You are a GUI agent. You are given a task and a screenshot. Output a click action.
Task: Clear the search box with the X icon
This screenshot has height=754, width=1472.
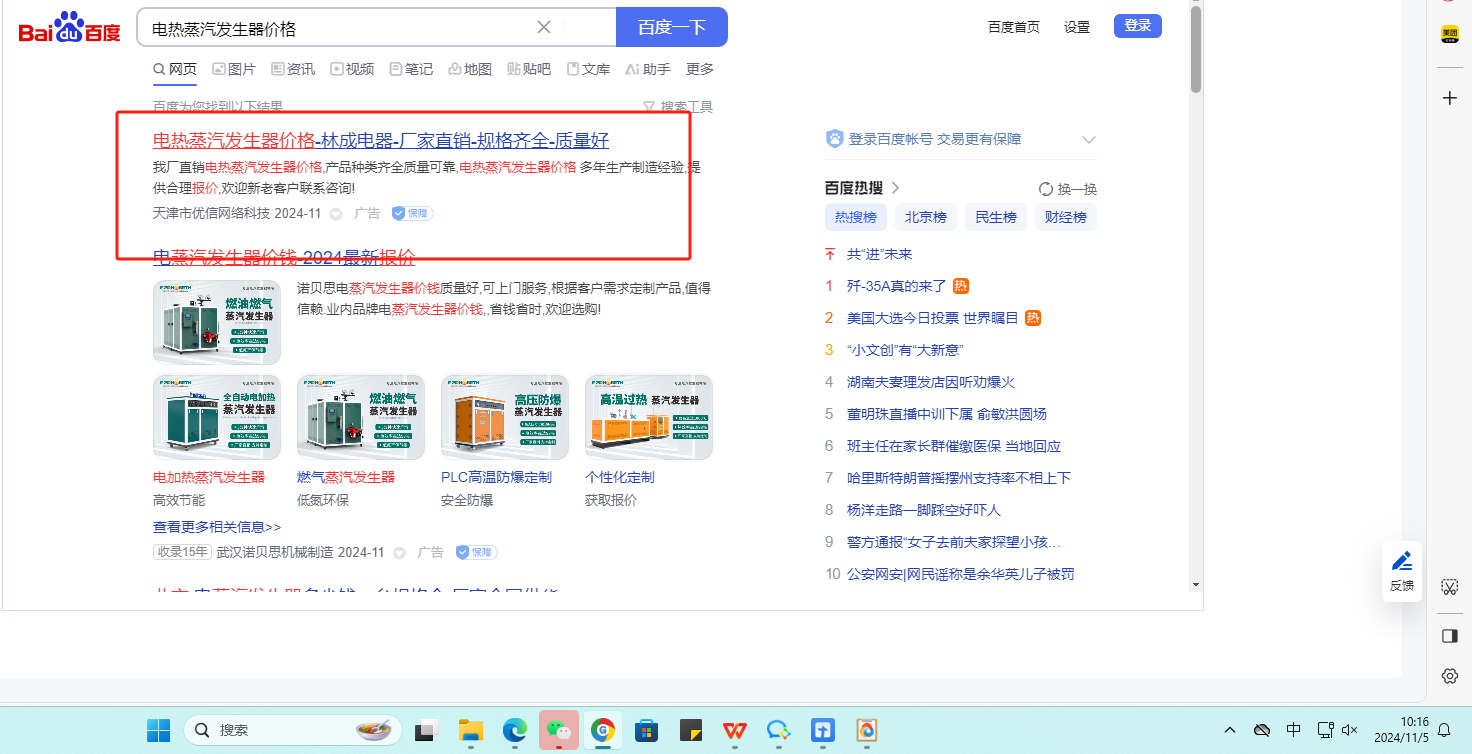pyautogui.click(x=544, y=27)
